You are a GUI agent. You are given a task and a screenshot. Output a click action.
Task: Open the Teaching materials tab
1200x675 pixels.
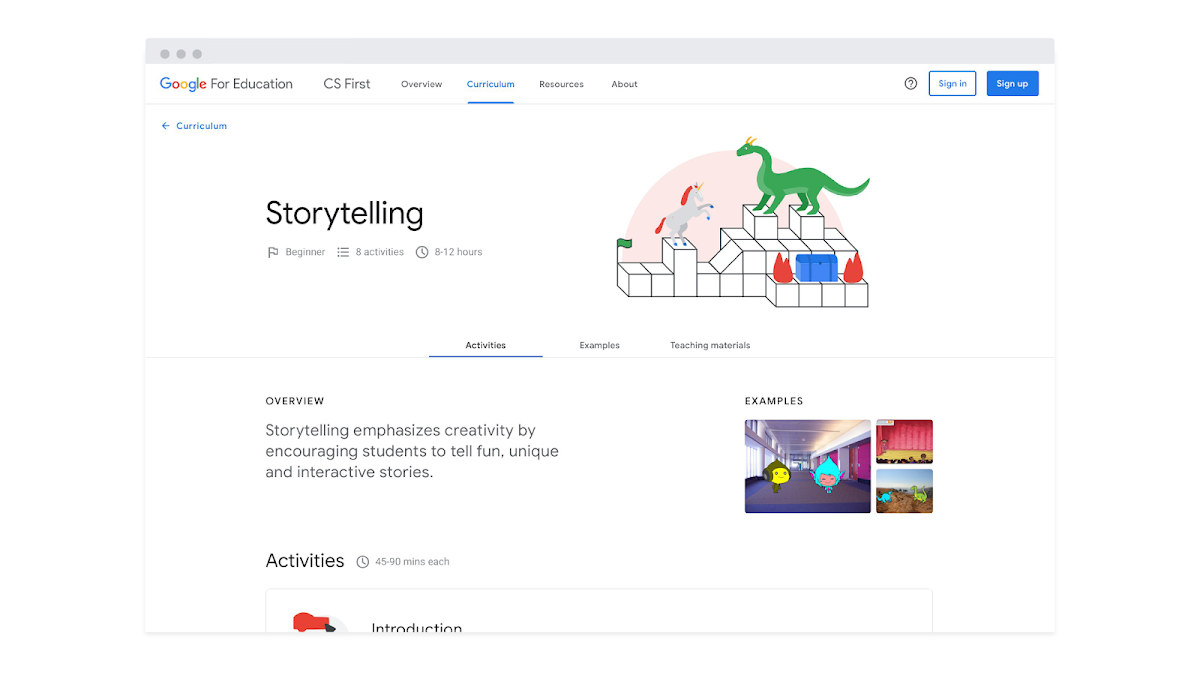[710, 345]
